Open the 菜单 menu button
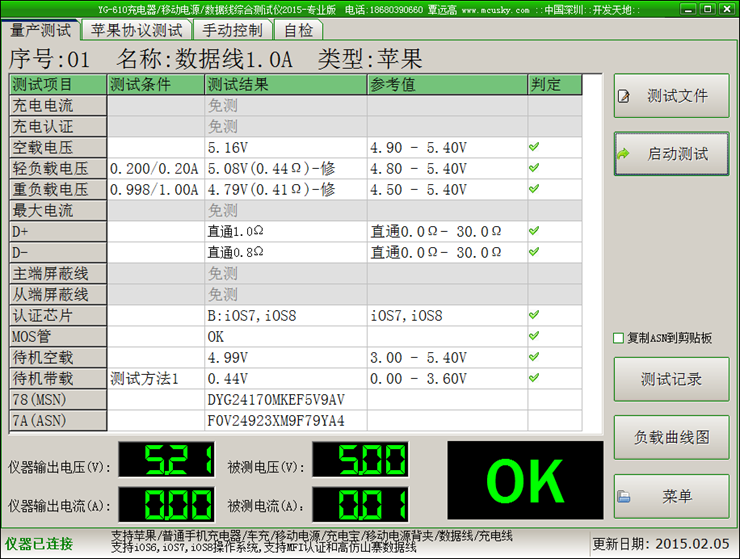The image size is (740, 559). click(670, 497)
